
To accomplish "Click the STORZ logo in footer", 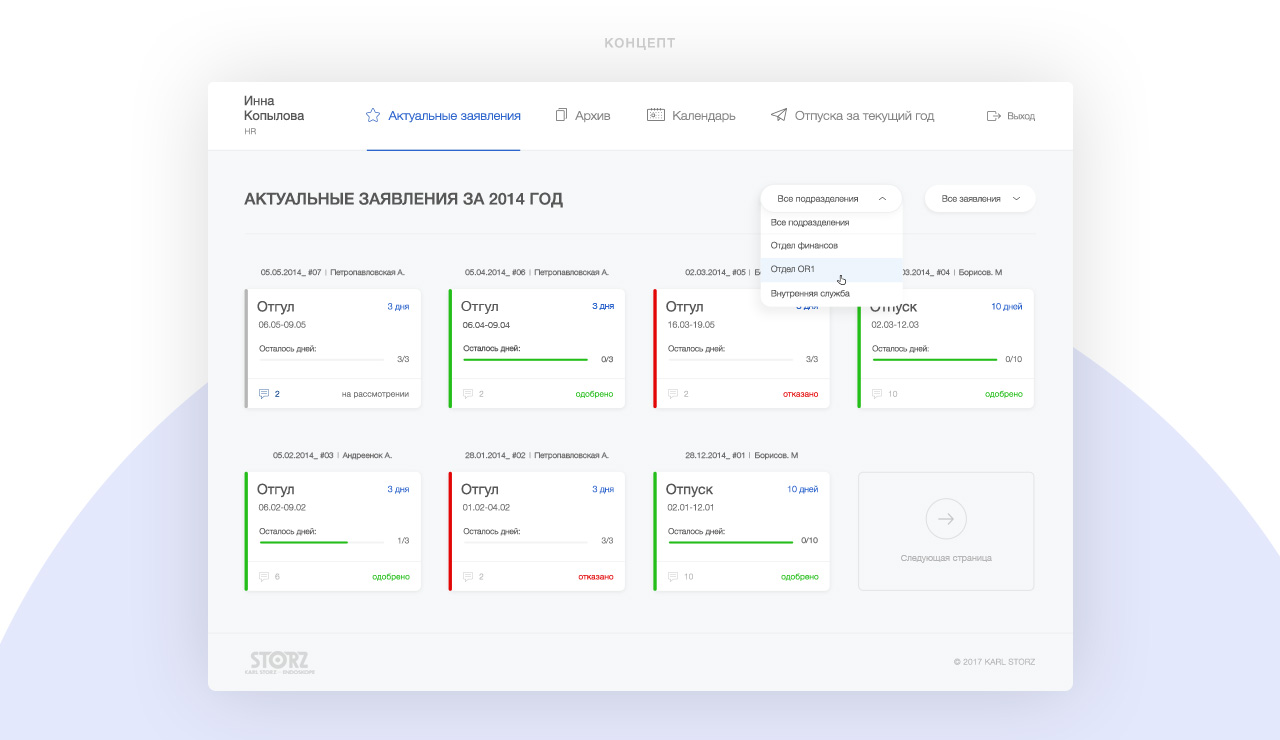I will [279, 662].
